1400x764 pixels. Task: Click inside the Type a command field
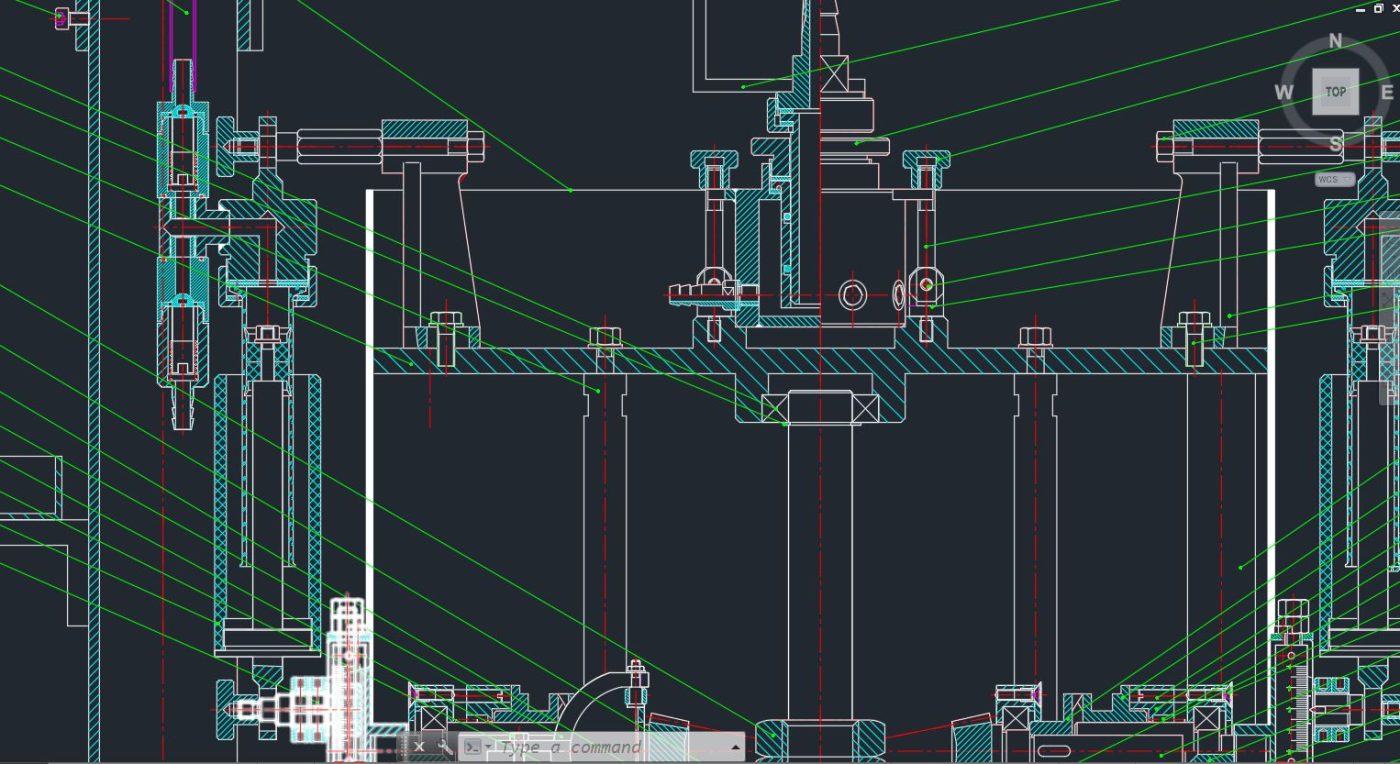pos(580,746)
